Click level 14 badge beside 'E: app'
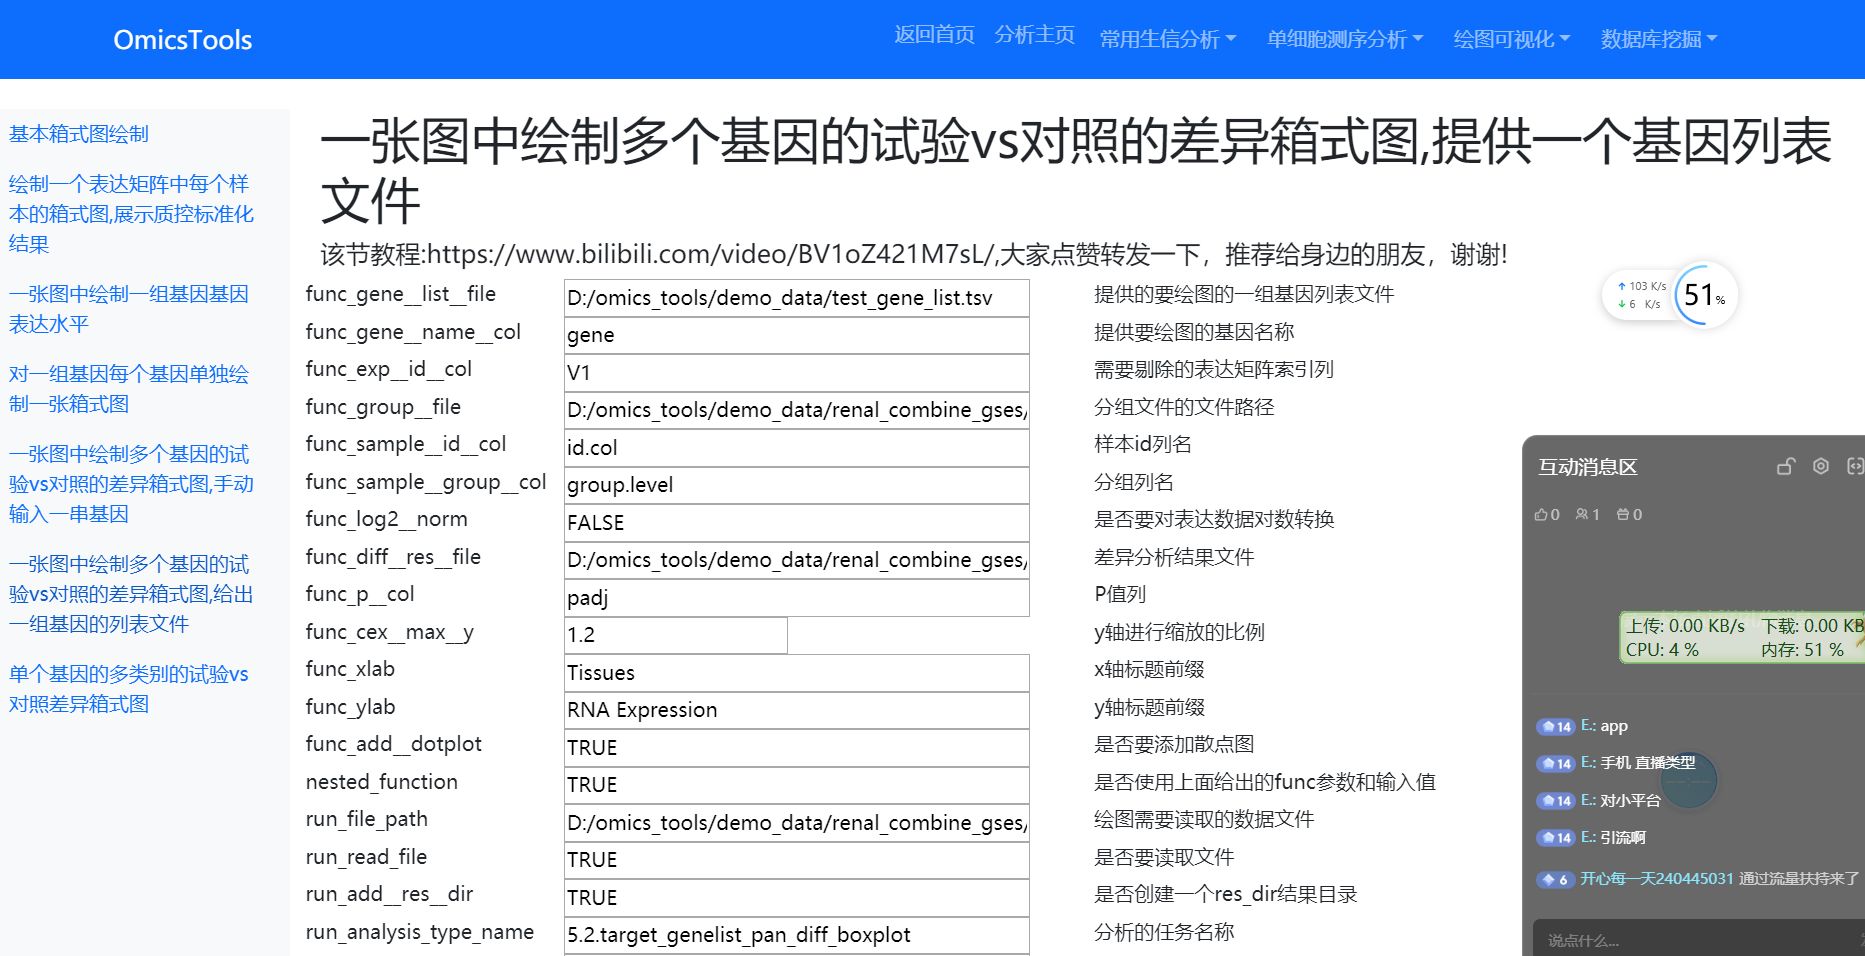The height and width of the screenshot is (956, 1865). [1555, 727]
